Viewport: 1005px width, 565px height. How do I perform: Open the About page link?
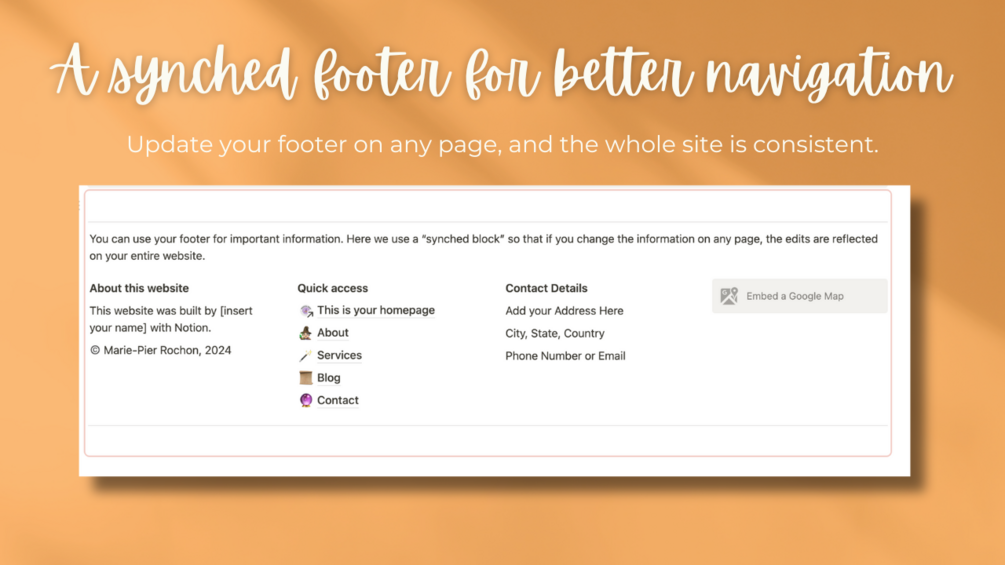(333, 332)
